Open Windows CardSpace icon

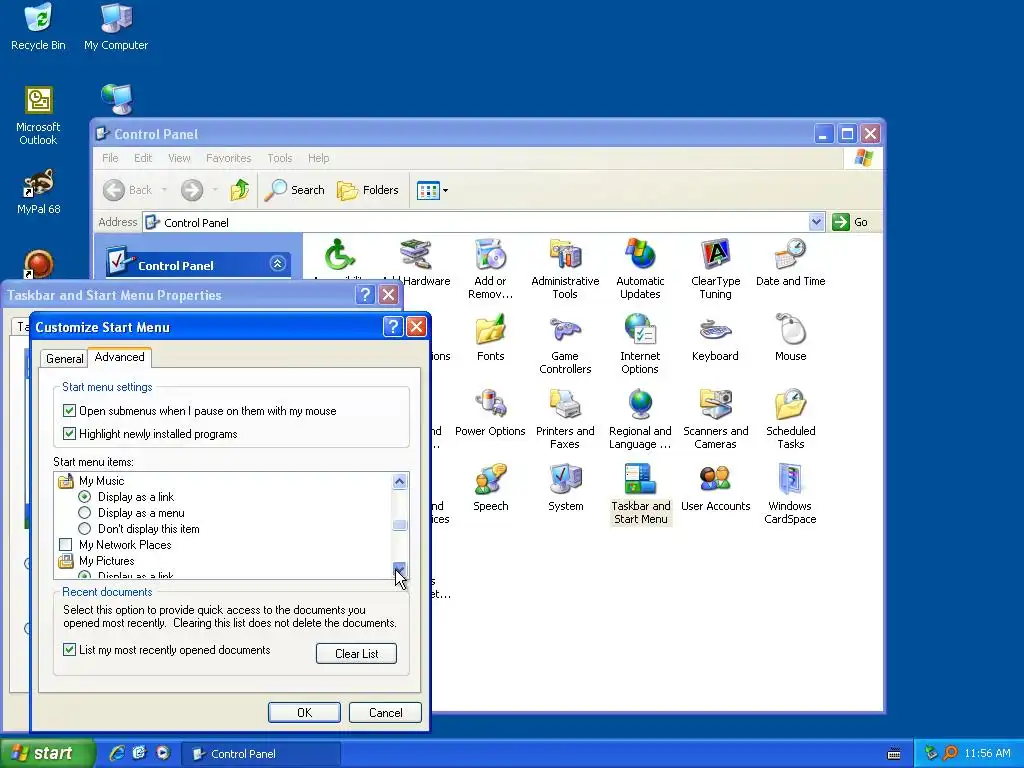pos(790,494)
